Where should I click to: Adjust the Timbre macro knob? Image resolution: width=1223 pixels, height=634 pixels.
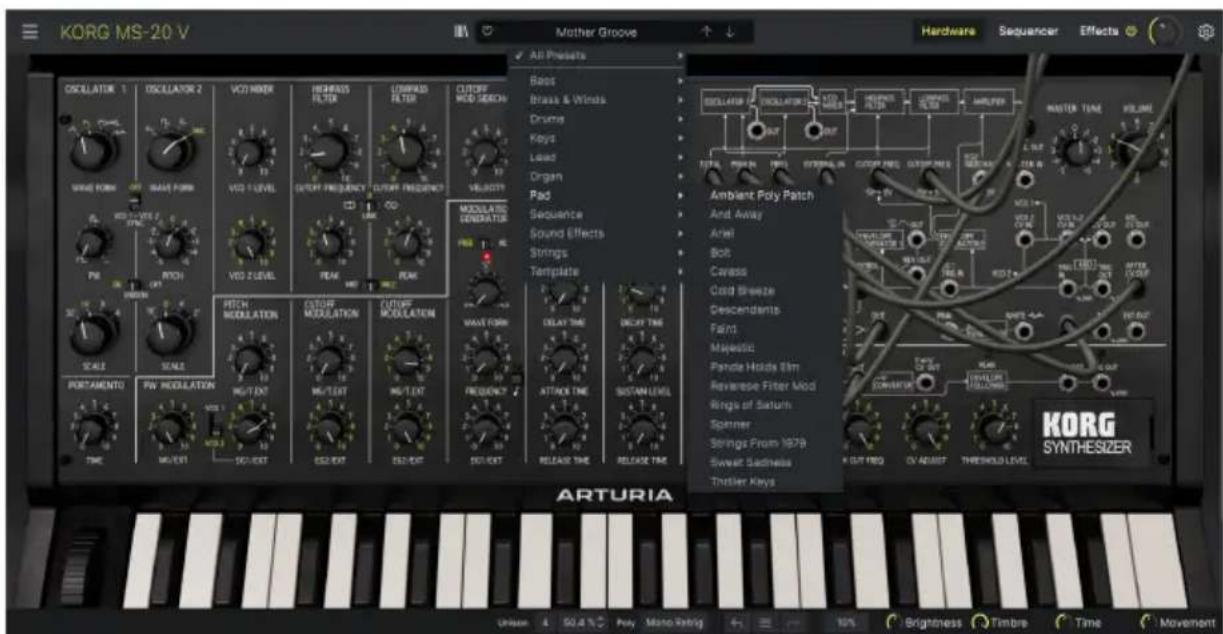click(x=981, y=623)
